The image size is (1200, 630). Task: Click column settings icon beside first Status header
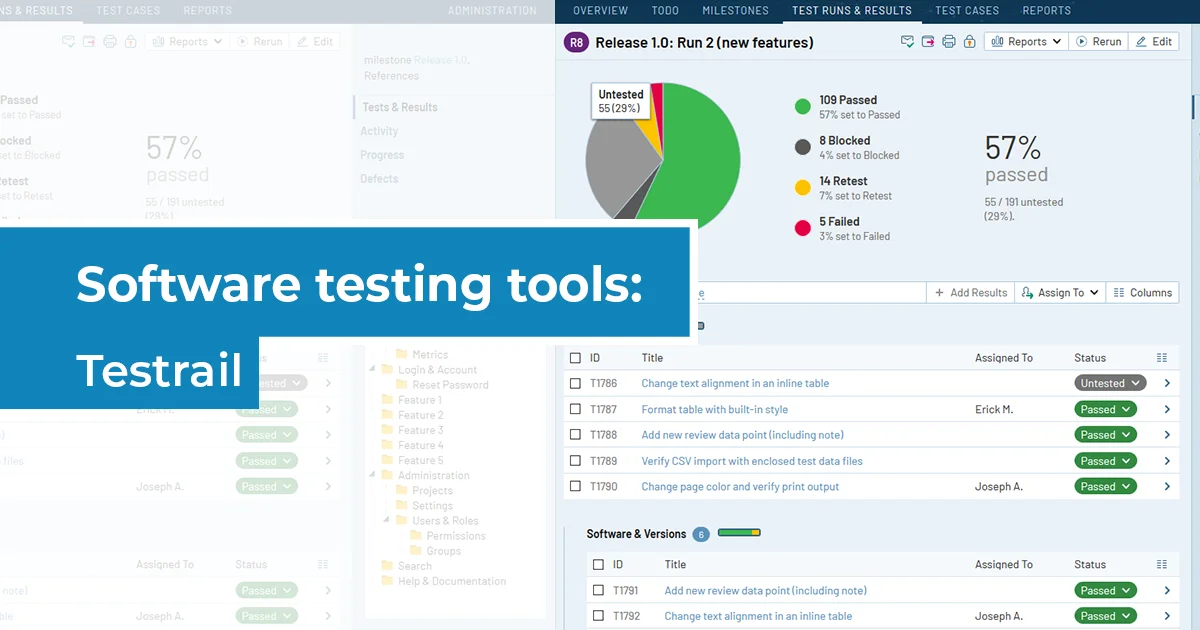pos(1161,358)
